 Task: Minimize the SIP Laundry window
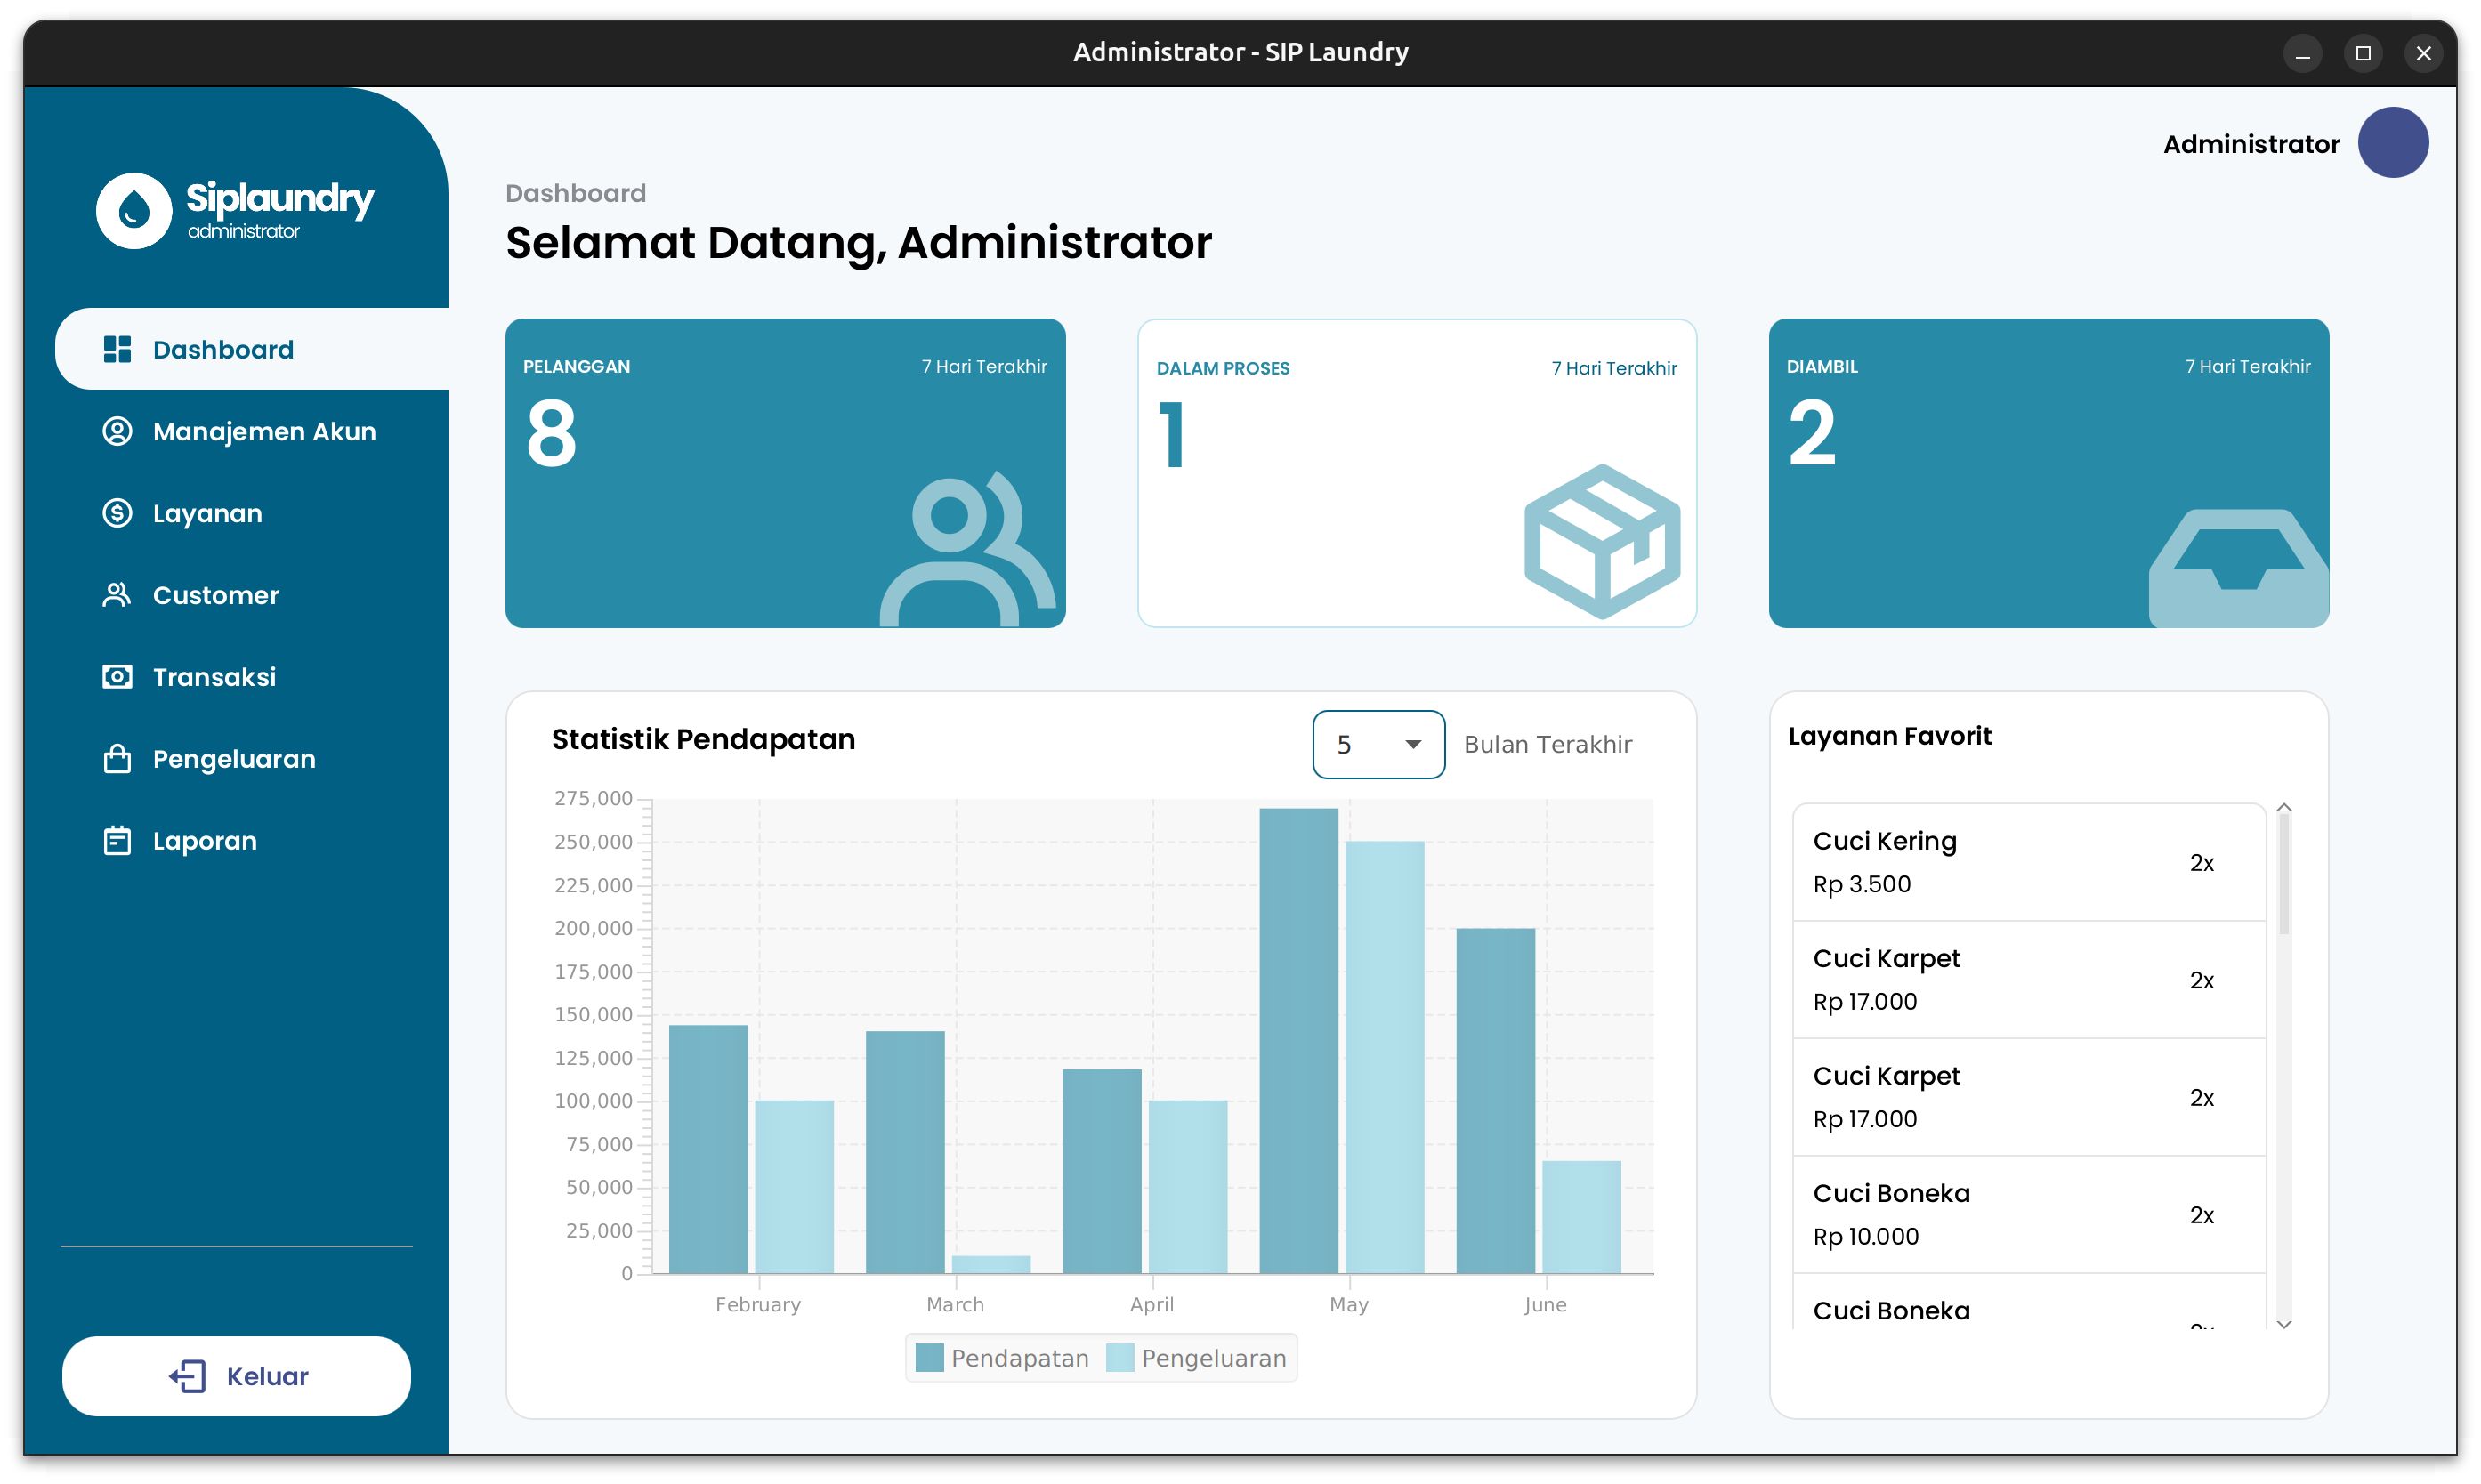click(x=2302, y=53)
